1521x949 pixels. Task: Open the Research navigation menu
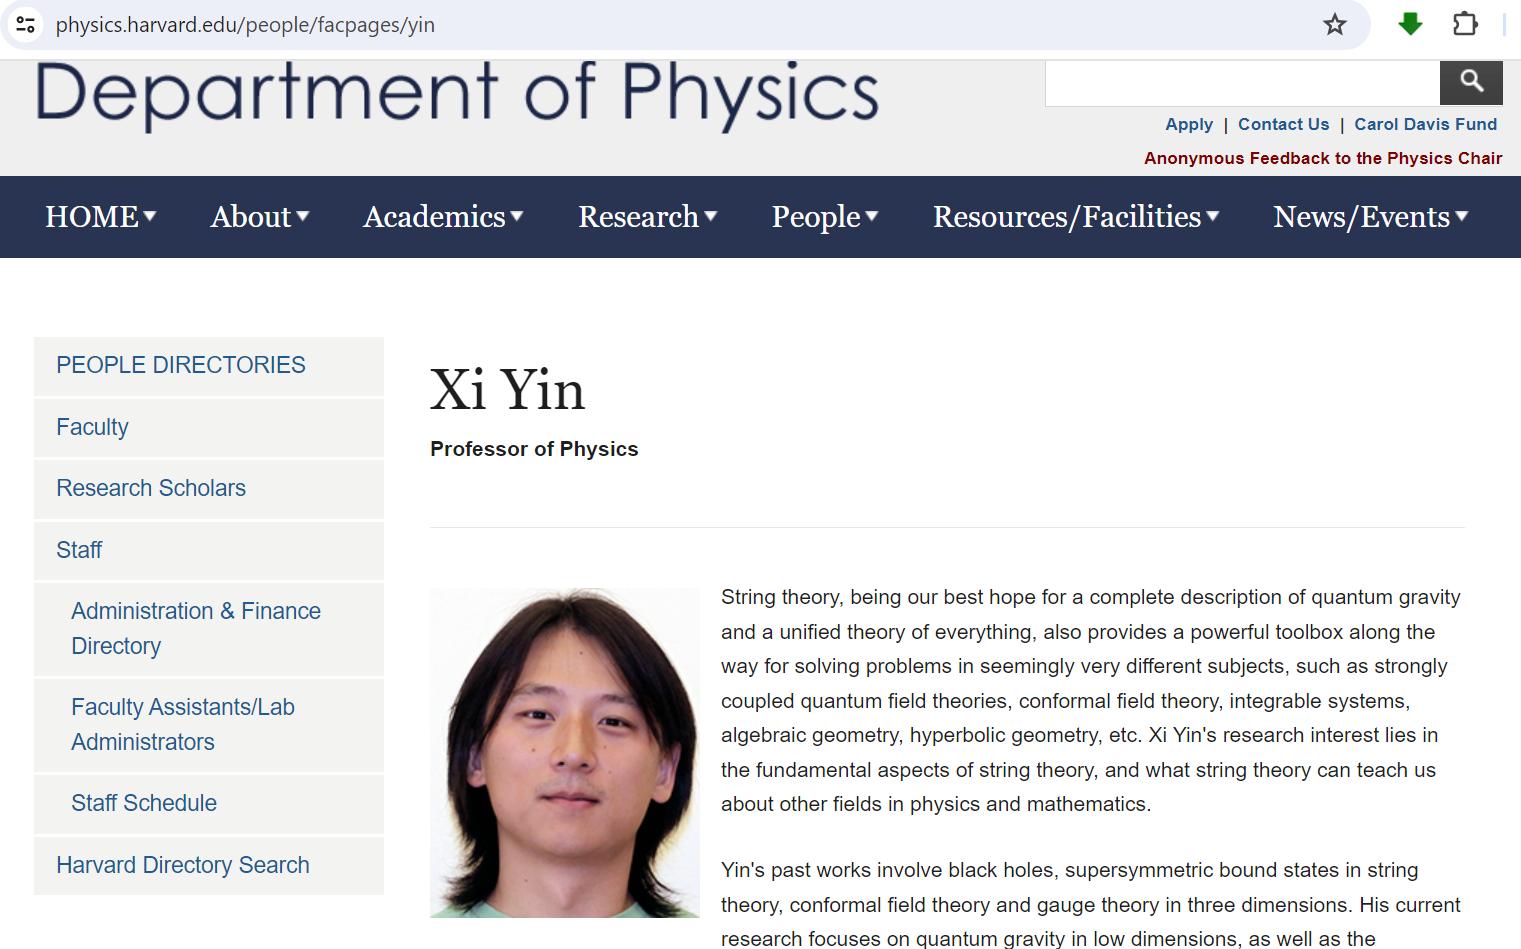[647, 217]
